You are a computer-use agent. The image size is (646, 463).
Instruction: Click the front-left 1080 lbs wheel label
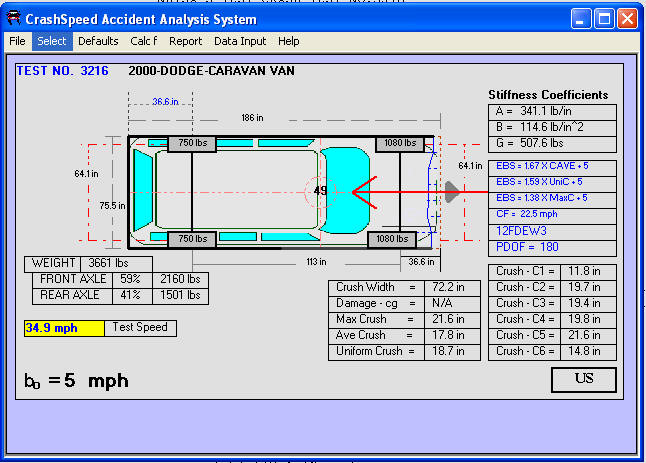(x=400, y=144)
